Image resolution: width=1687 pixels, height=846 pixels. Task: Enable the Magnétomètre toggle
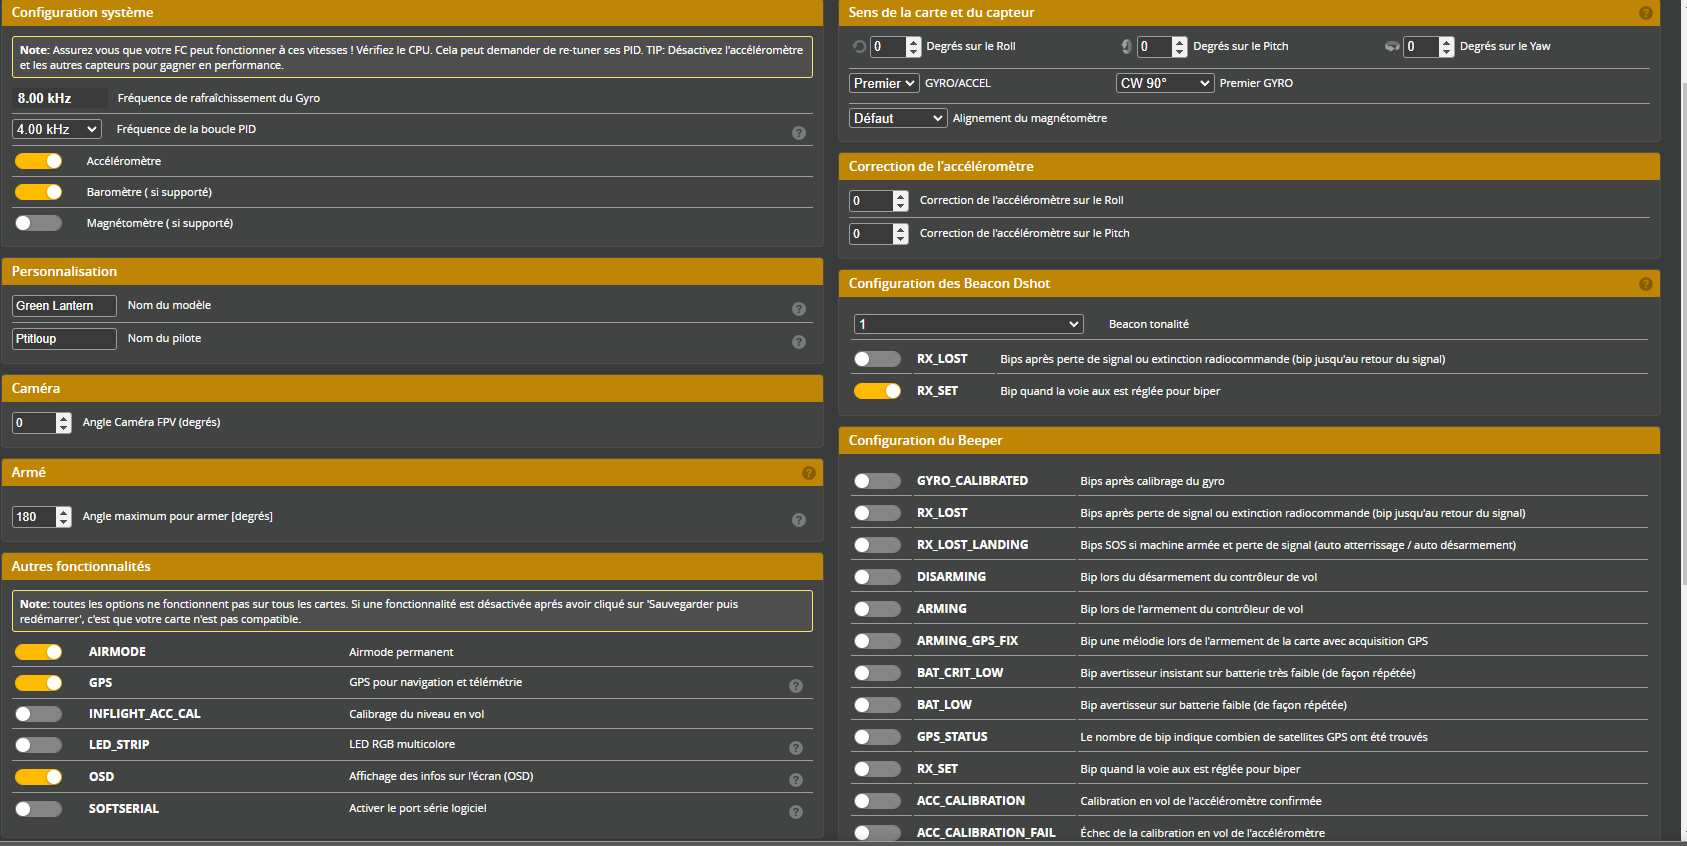39,223
